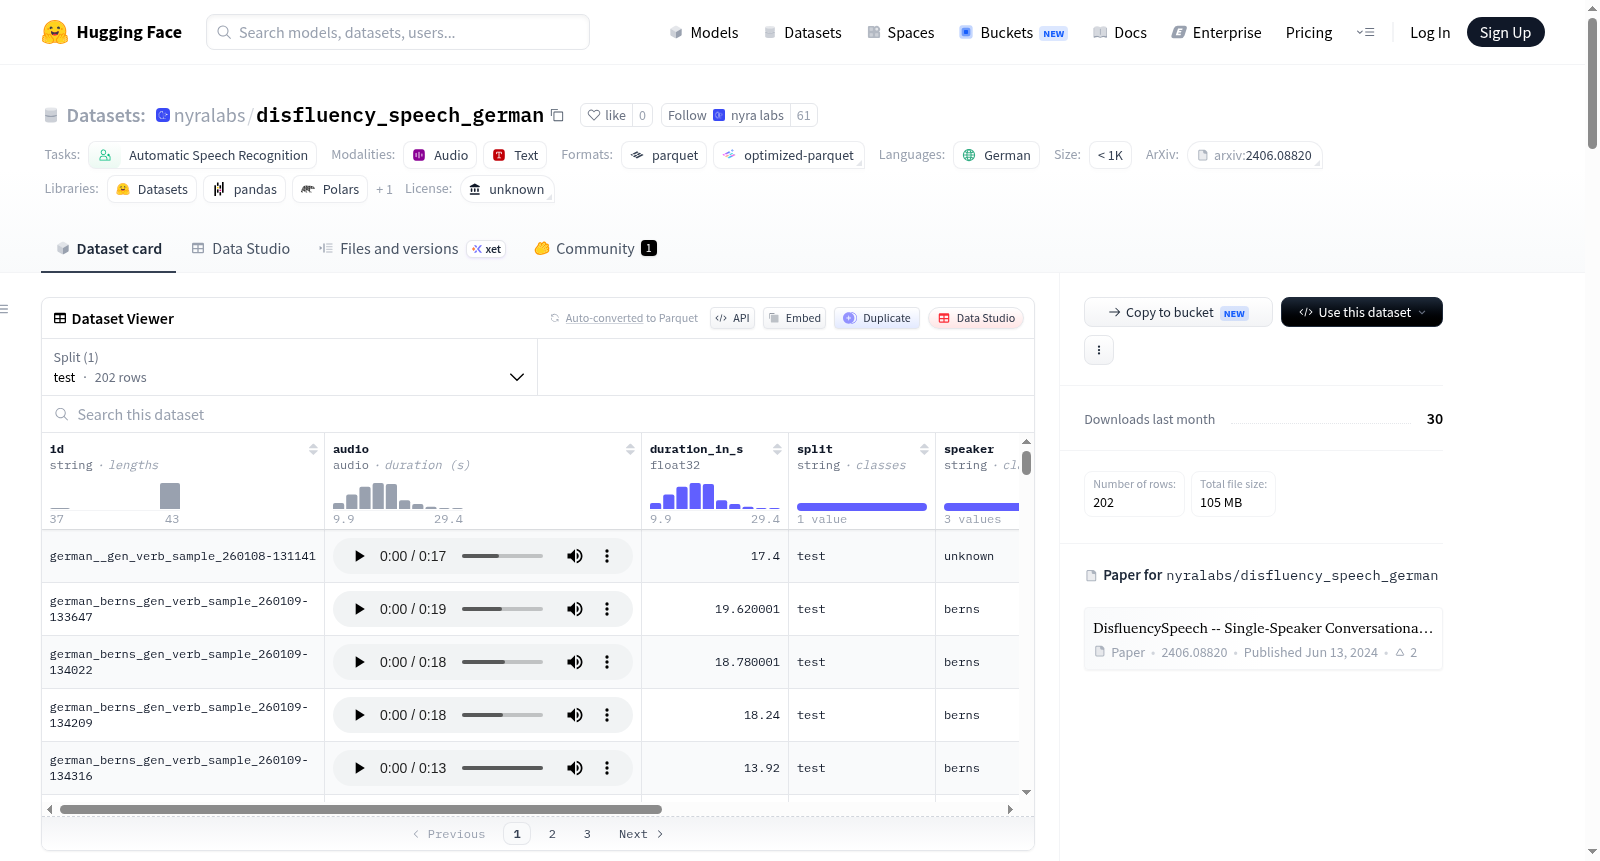
Task: Sort by the audio column
Action: click(x=630, y=449)
